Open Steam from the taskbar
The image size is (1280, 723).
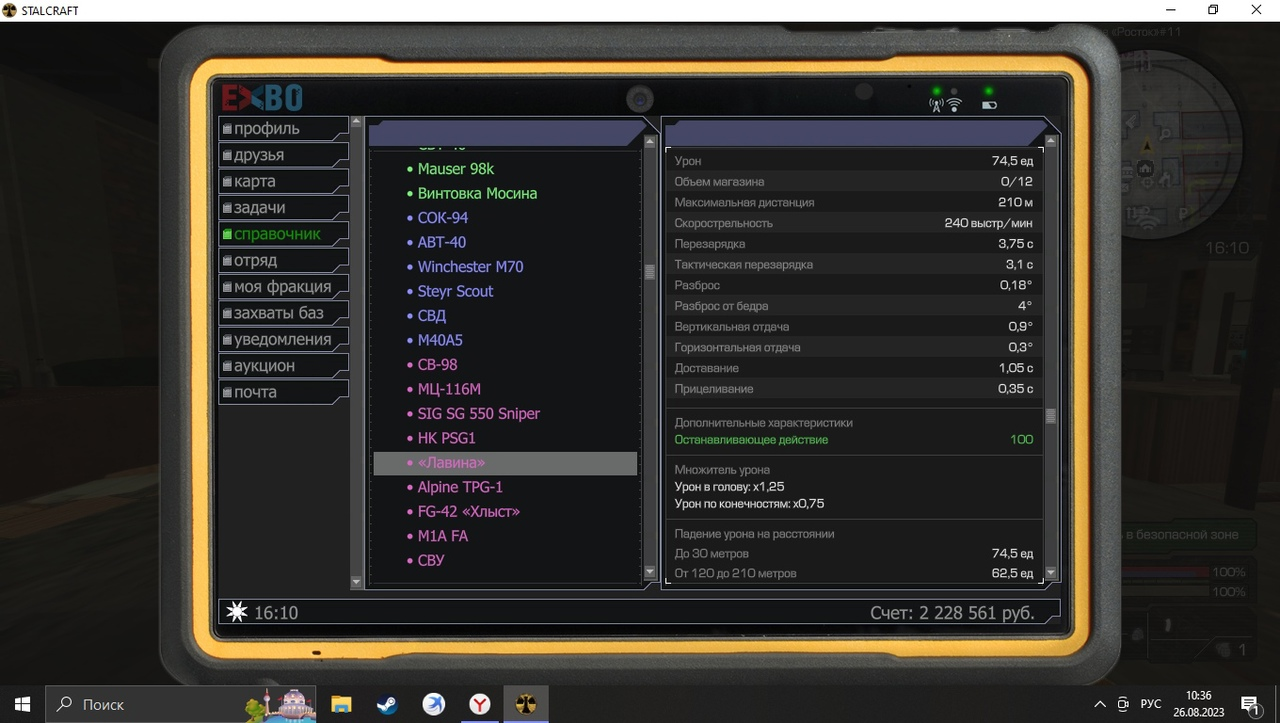[387, 704]
